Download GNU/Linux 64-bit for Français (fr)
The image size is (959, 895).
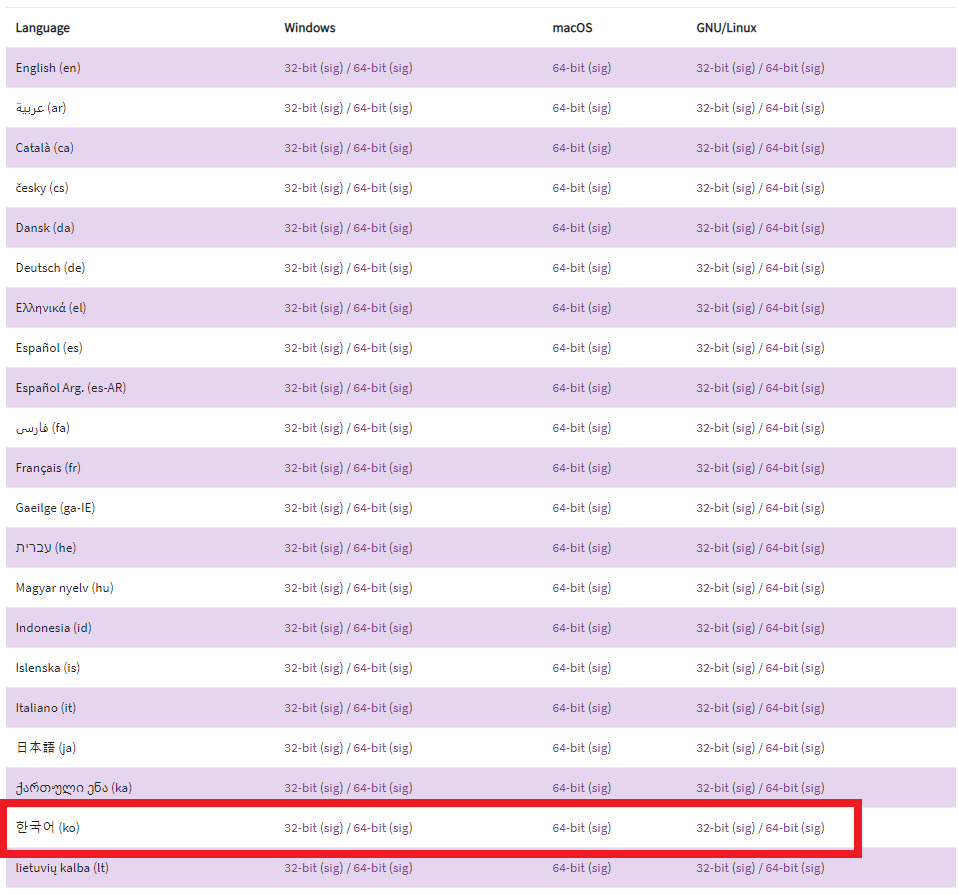[x=782, y=467]
